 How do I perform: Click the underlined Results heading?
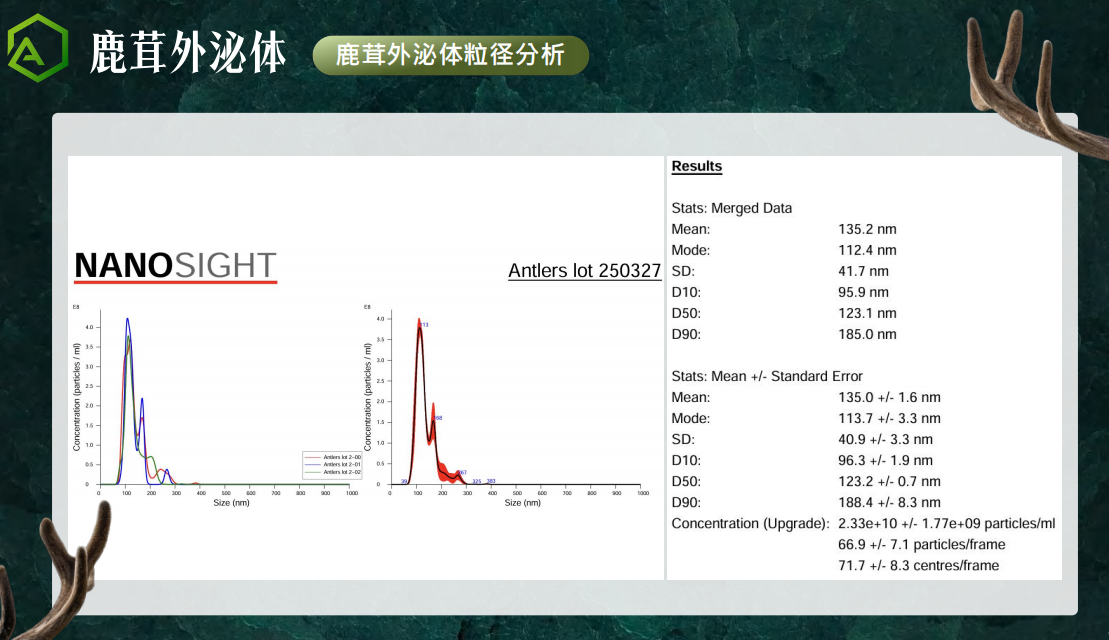696,166
